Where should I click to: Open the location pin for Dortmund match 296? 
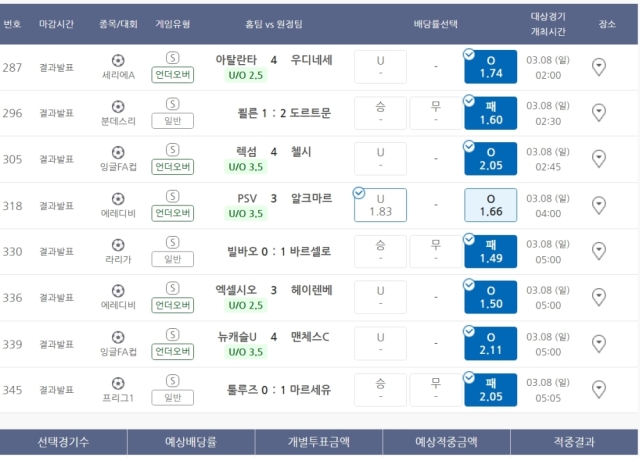599,113
